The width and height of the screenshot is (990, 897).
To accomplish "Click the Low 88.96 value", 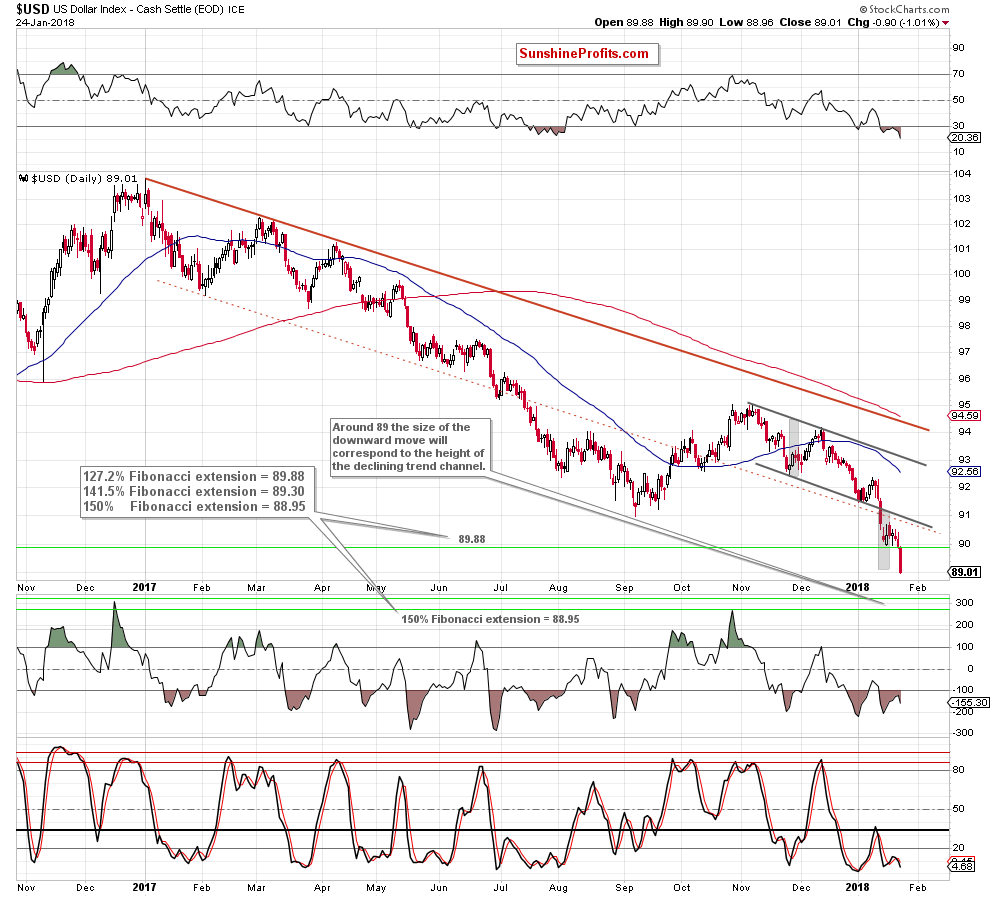I will click(746, 23).
